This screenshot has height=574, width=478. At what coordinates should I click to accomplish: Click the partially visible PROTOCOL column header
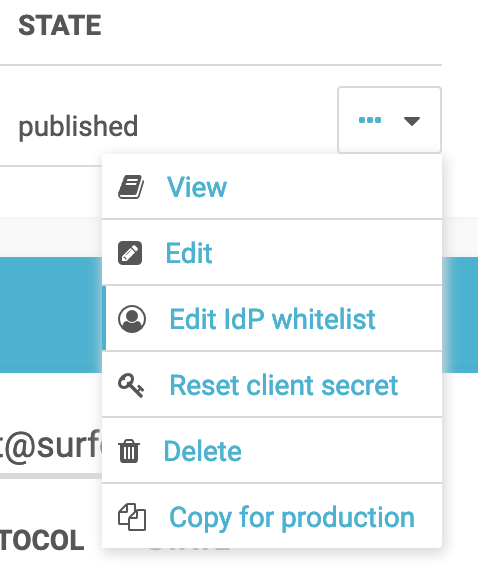coord(42,540)
